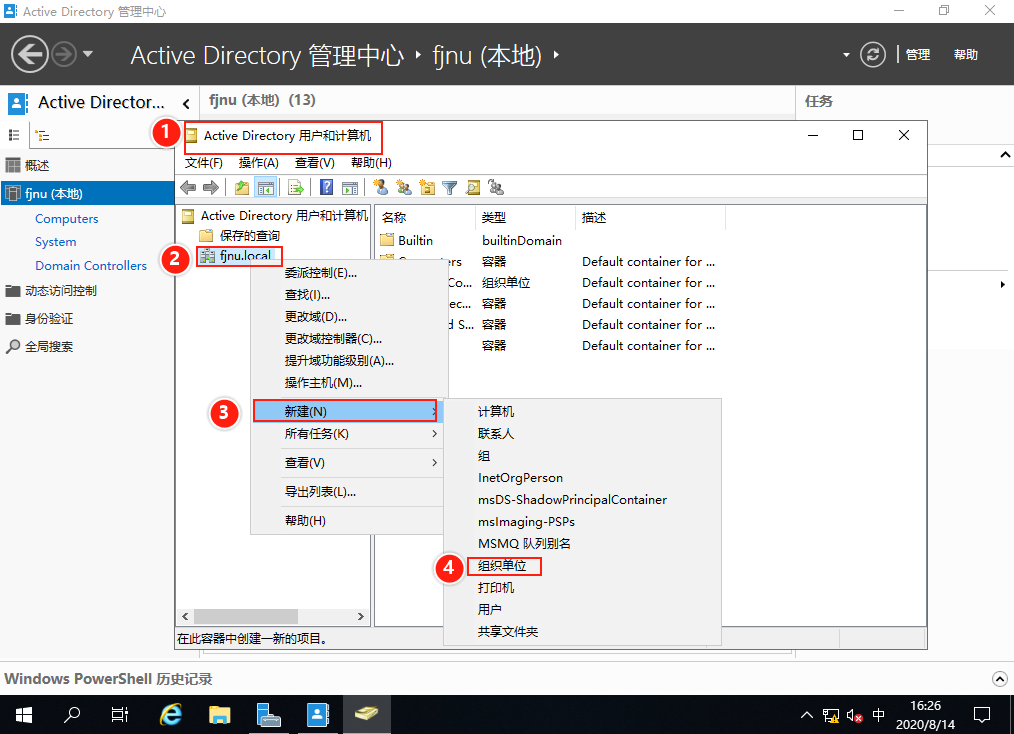Open taskbar search magnifier
Screen dimensions: 1014x734
click(72, 715)
